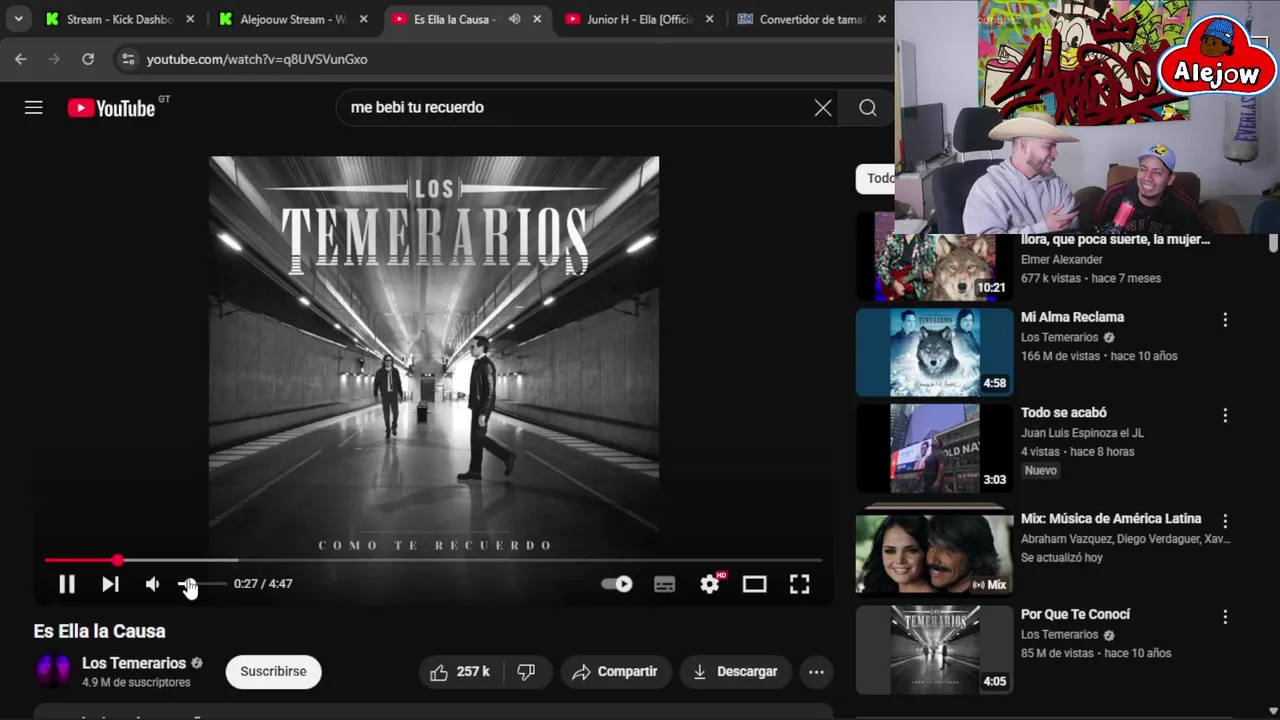Click the Descargar download button

pyautogui.click(x=735, y=672)
